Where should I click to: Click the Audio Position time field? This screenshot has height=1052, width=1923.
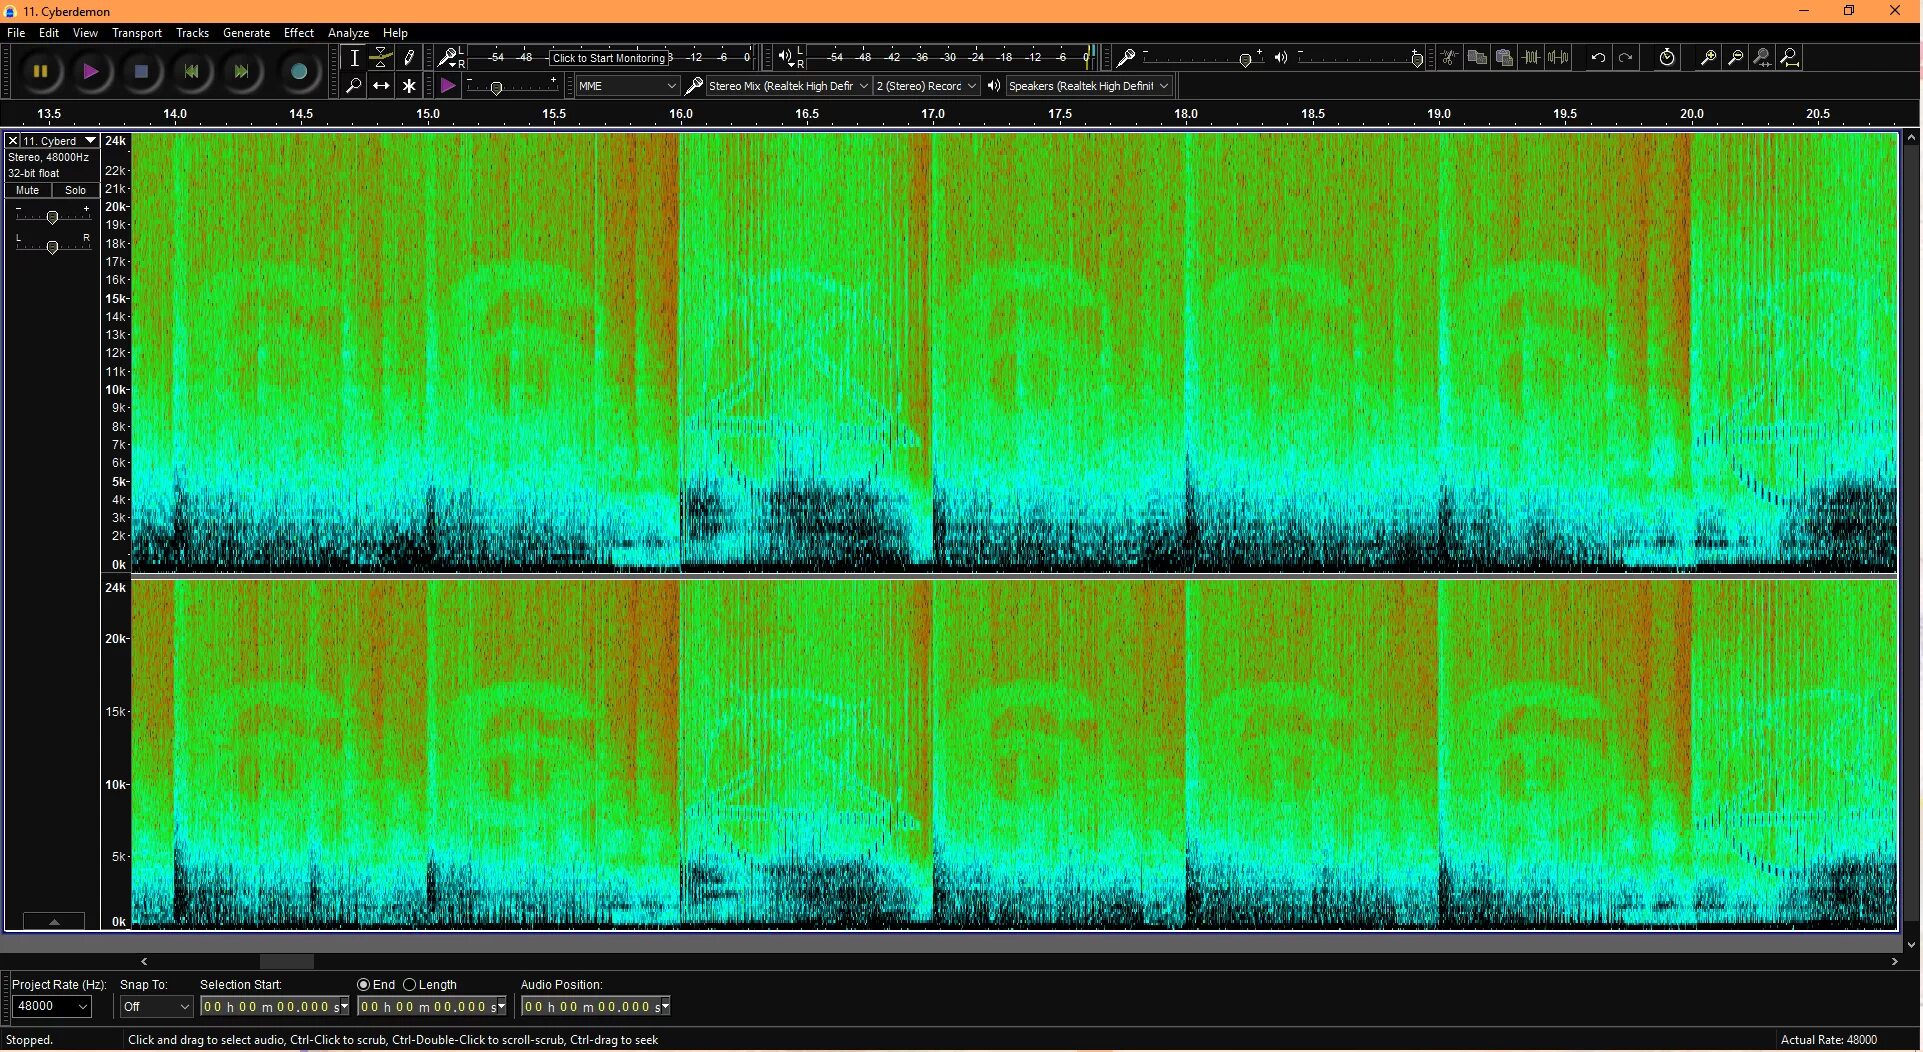[596, 1007]
